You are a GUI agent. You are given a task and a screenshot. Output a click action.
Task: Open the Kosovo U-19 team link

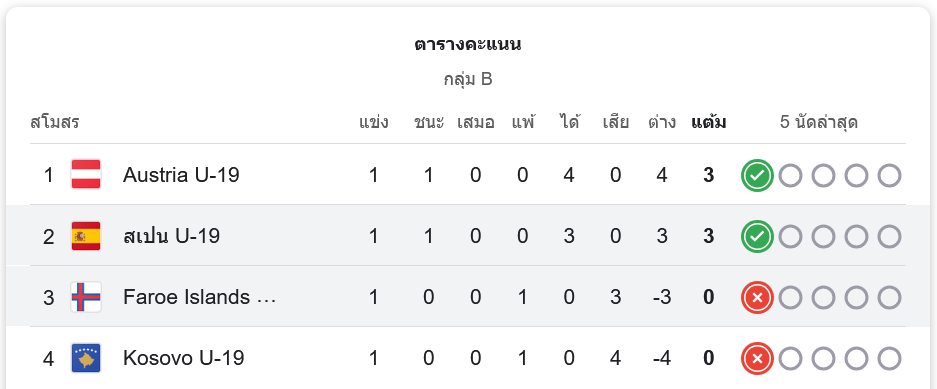click(183, 358)
